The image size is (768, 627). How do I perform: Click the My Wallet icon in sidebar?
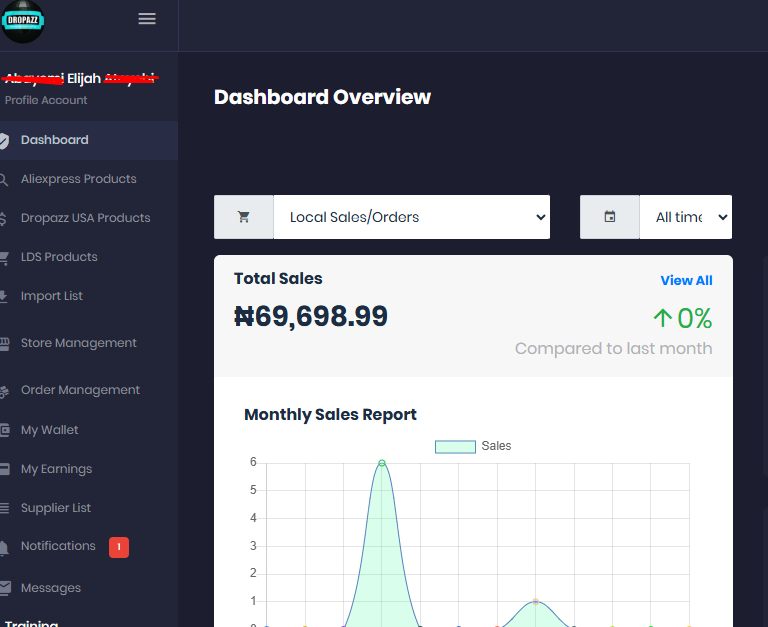(4, 430)
